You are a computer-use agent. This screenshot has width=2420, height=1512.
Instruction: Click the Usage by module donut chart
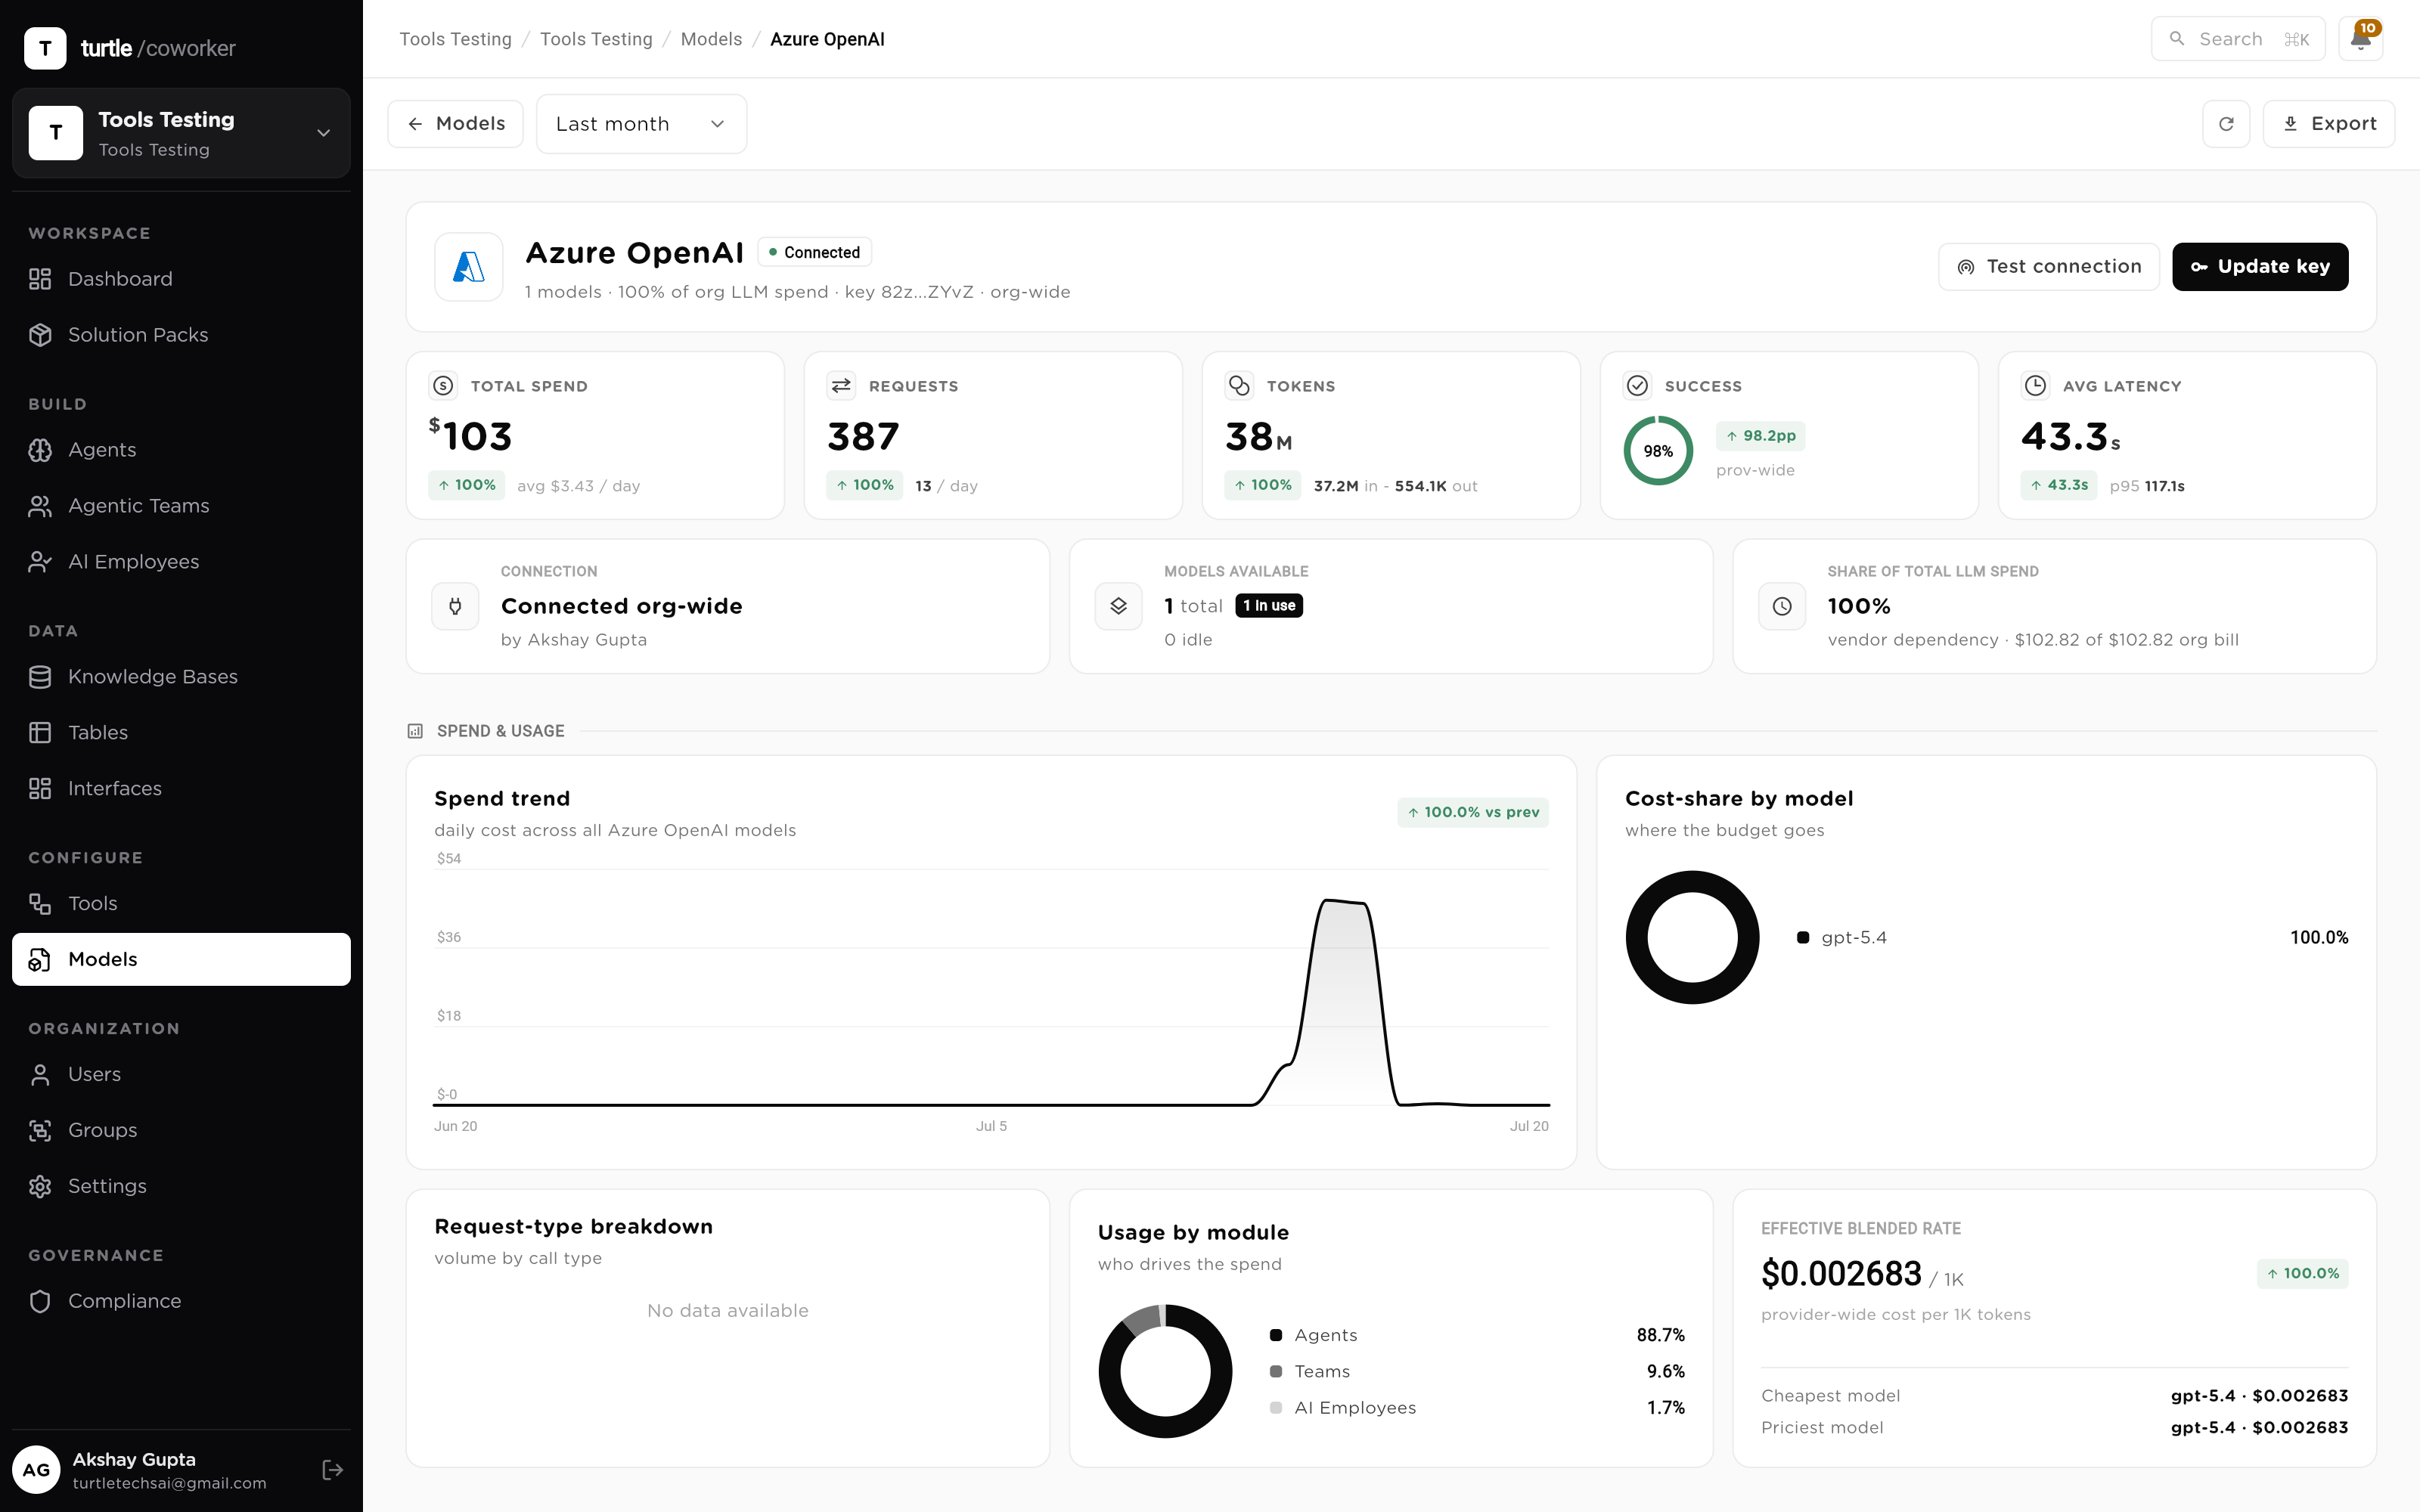point(1165,1372)
